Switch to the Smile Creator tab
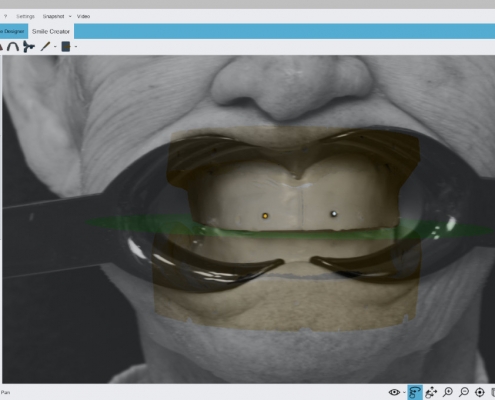Screen dimensions: 495x400 51,31
